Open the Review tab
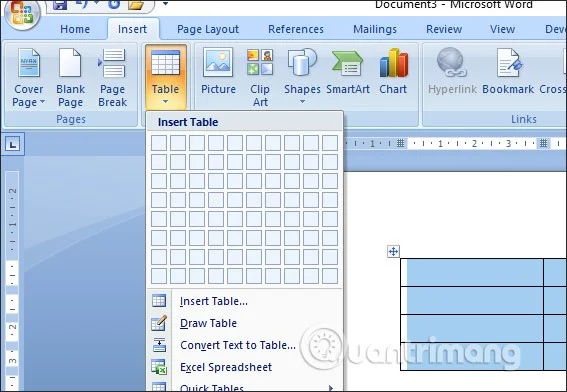 click(444, 29)
